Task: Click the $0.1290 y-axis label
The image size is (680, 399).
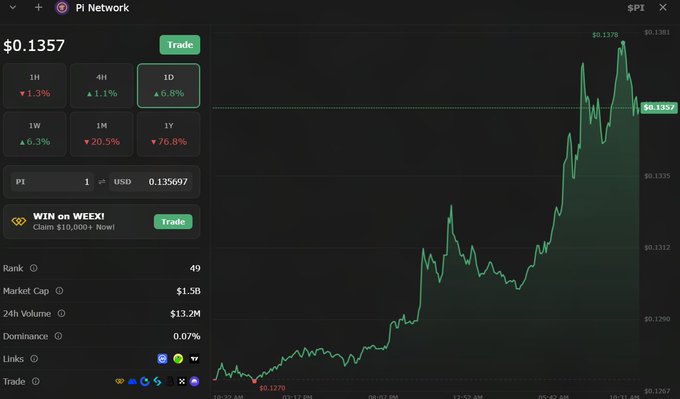Action: [x=657, y=319]
